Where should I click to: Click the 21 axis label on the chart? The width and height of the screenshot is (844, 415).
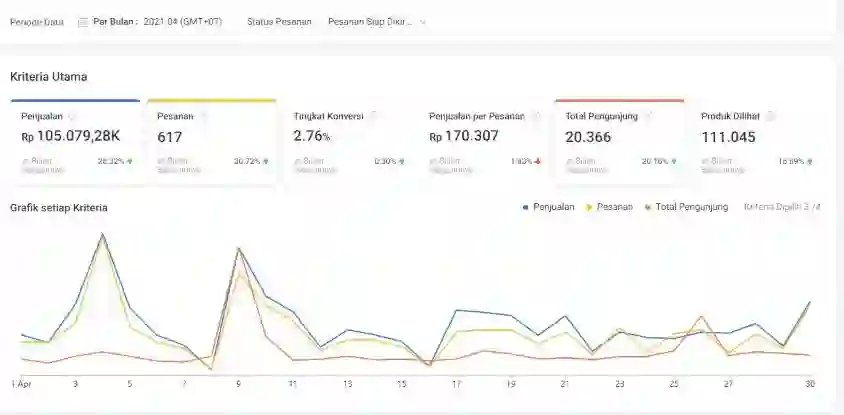click(x=565, y=384)
